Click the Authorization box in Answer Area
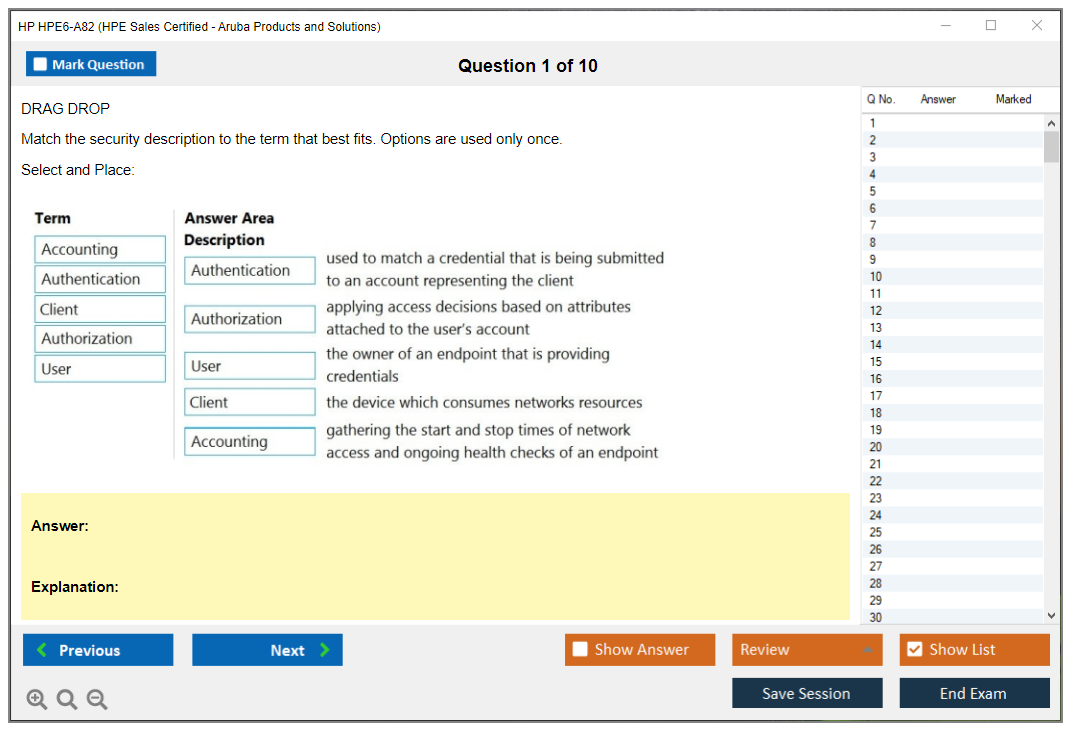This screenshot has width=1075, height=735. tap(249, 319)
